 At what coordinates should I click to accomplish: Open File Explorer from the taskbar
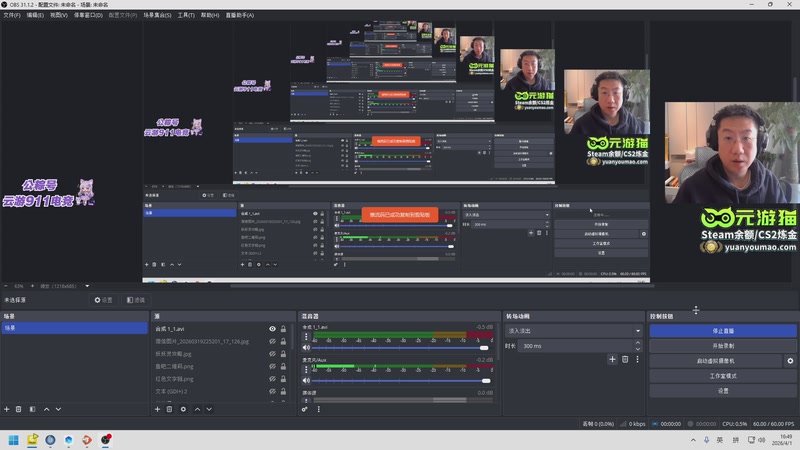(x=32, y=440)
